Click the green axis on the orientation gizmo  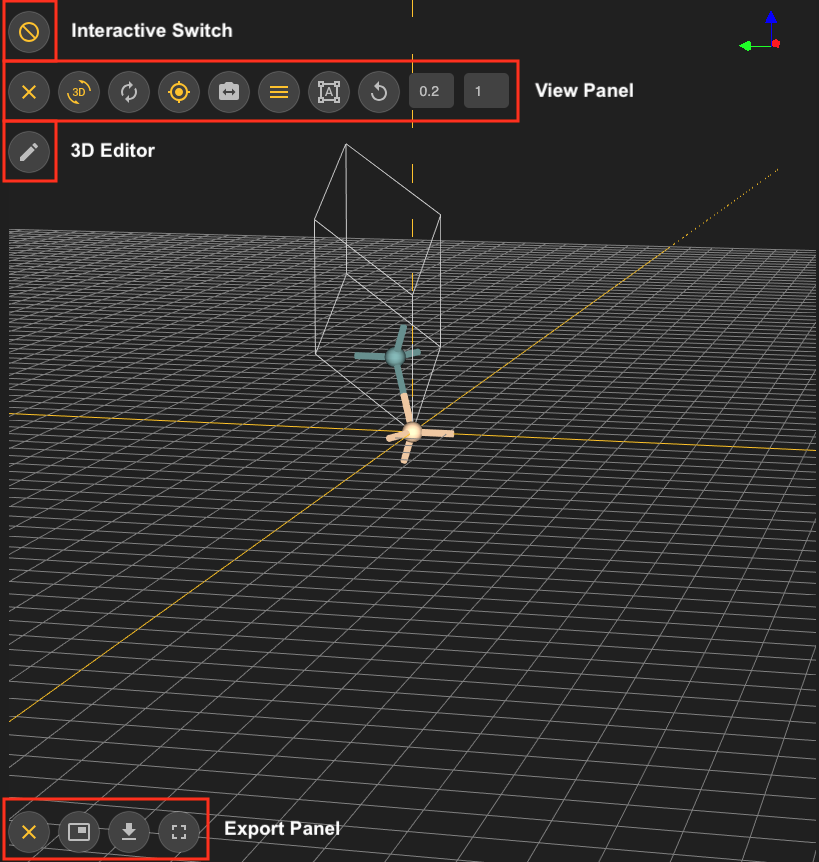(x=748, y=44)
